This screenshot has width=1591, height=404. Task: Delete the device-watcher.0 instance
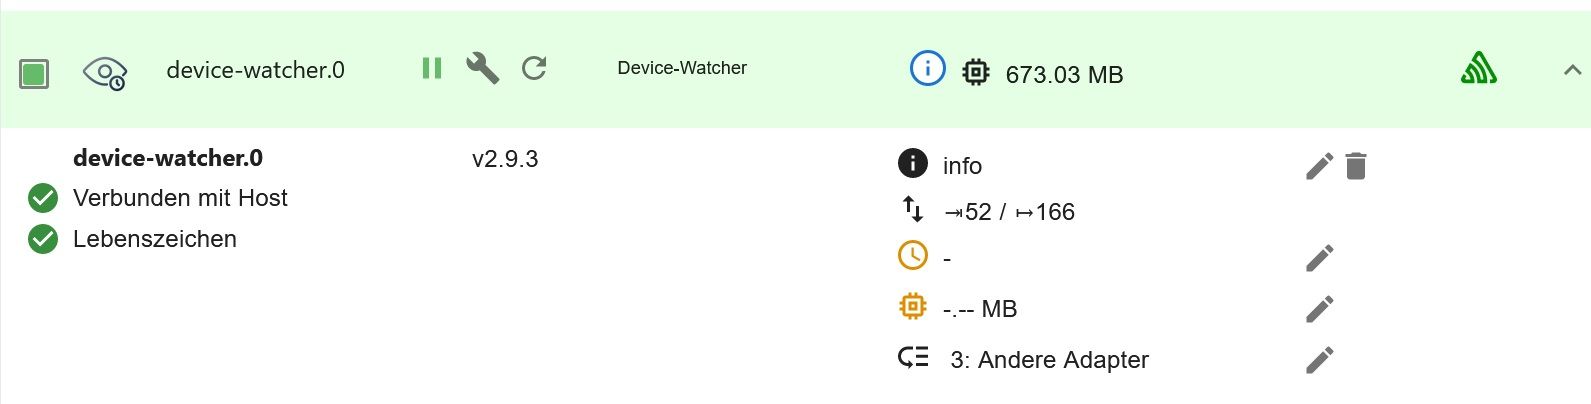1356,166
